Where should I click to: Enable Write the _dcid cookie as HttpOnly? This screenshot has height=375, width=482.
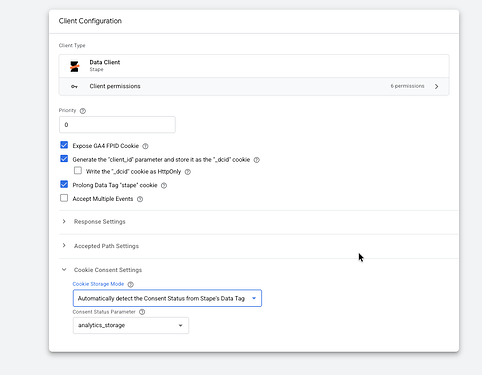[x=78, y=171]
